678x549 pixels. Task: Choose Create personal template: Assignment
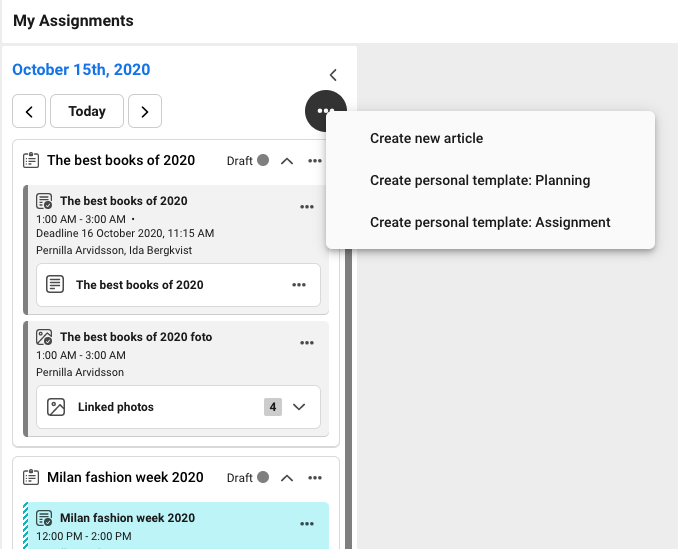(x=490, y=222)
